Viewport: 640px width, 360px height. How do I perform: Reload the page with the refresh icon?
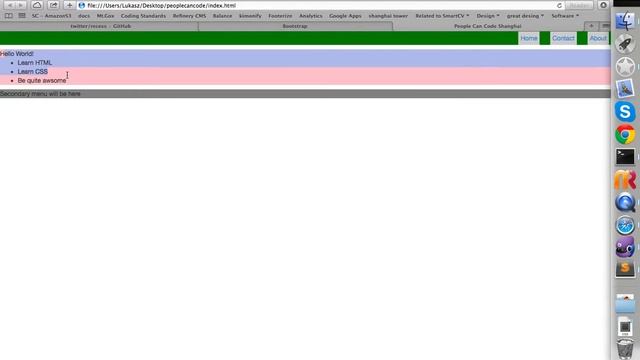pos(559,6)
